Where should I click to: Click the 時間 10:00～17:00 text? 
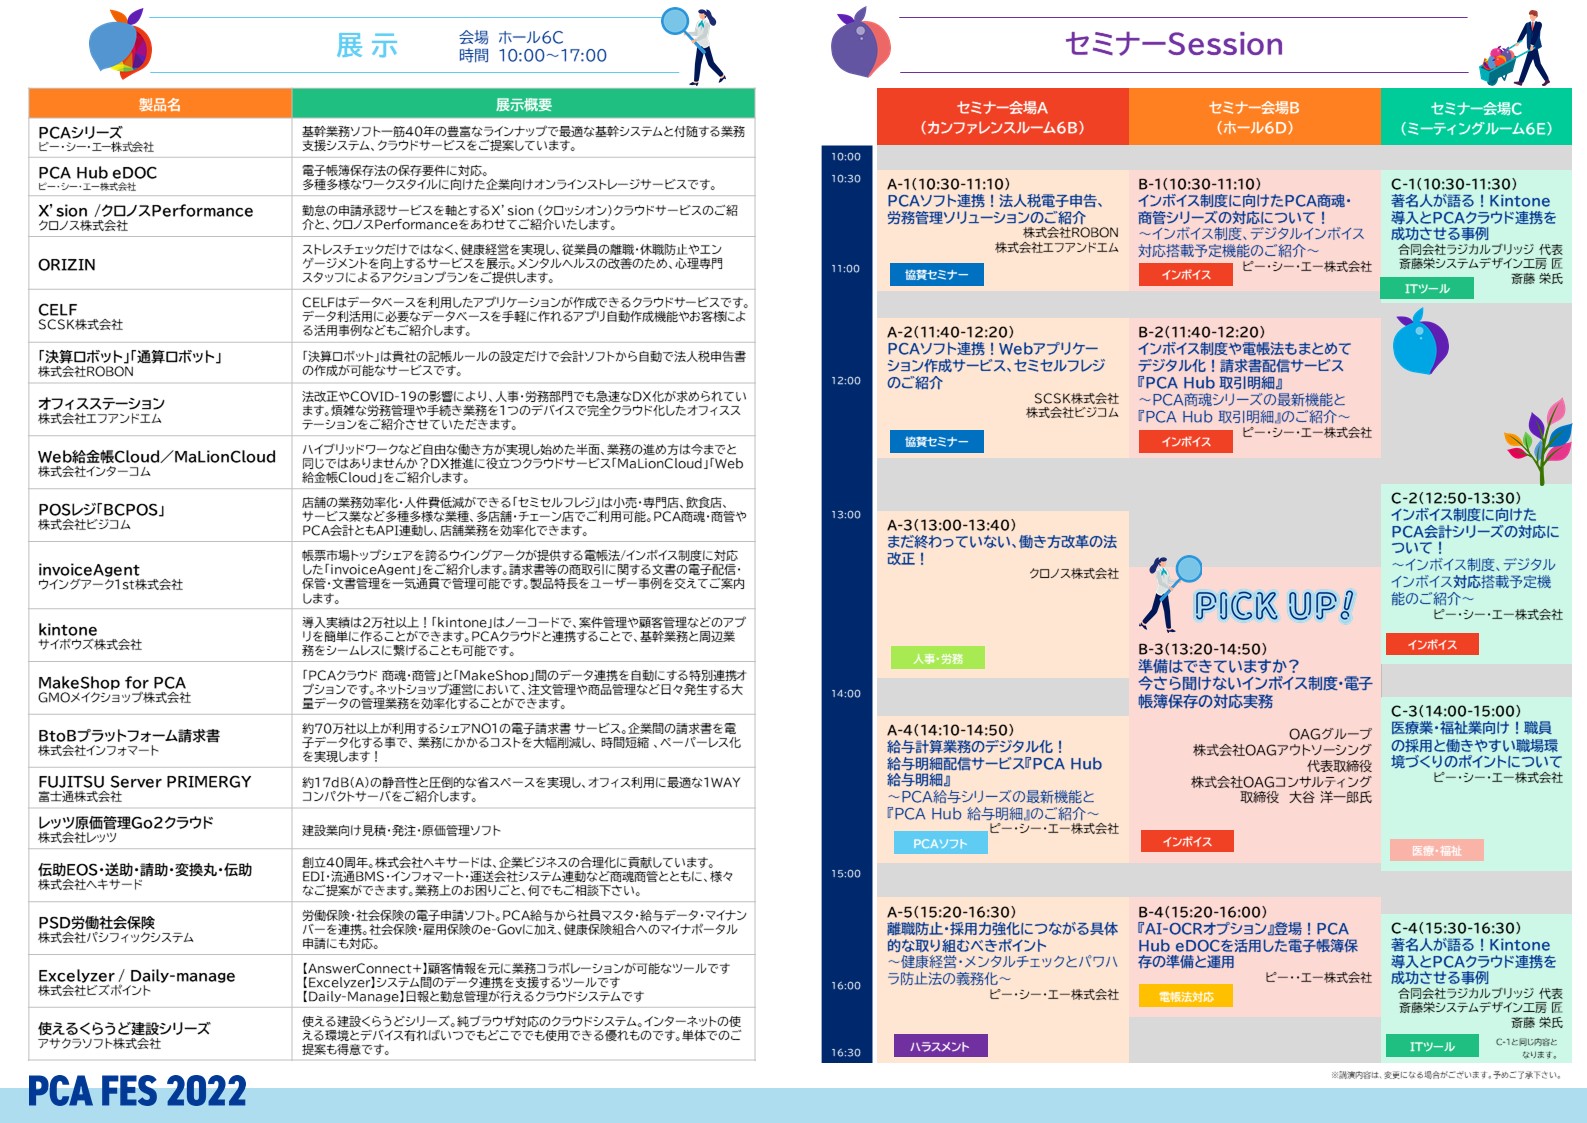click(533, 56)
